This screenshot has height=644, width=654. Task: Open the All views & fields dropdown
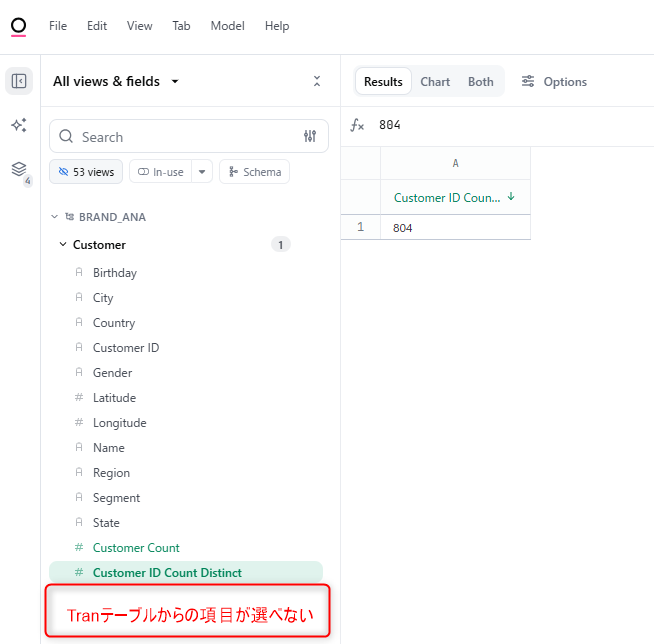tap(116, 81)
